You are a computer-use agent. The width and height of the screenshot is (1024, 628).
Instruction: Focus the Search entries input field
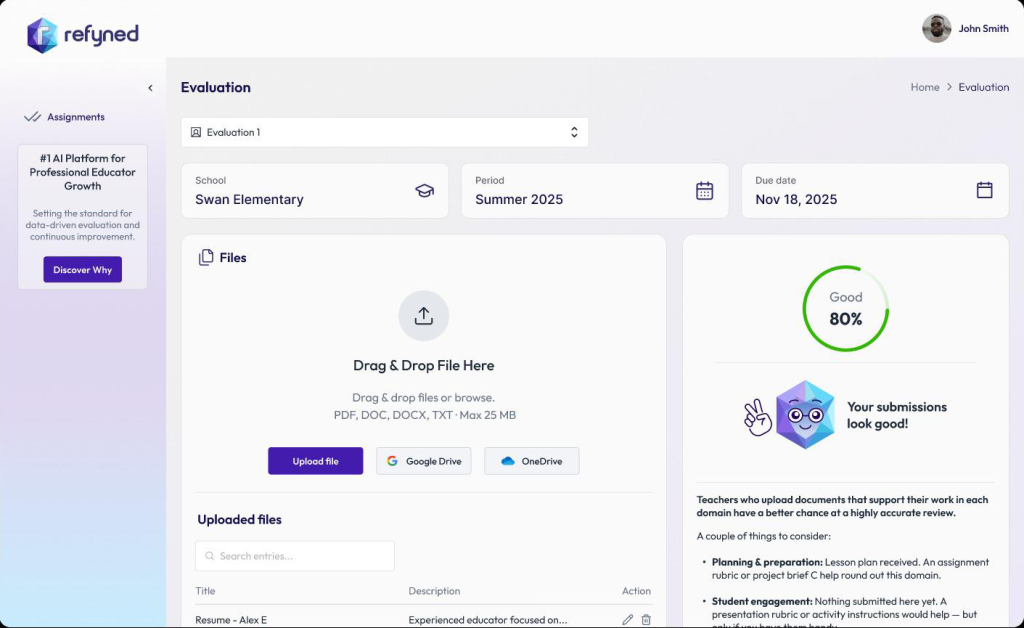click(x=295, y=556)
